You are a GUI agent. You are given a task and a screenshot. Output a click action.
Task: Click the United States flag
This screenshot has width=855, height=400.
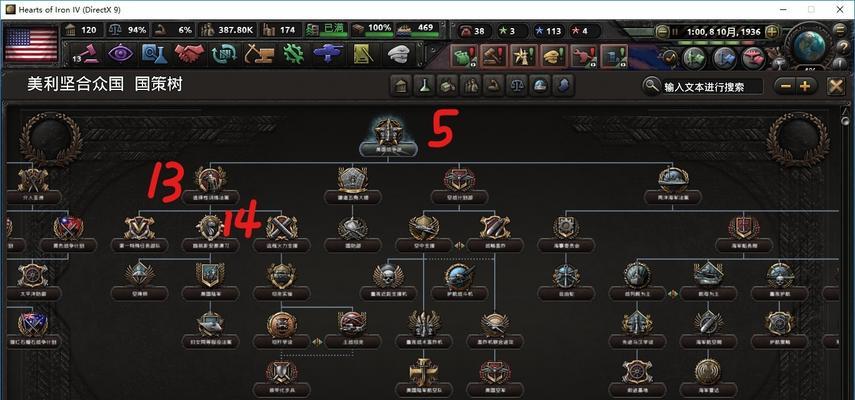pos(31,45)
